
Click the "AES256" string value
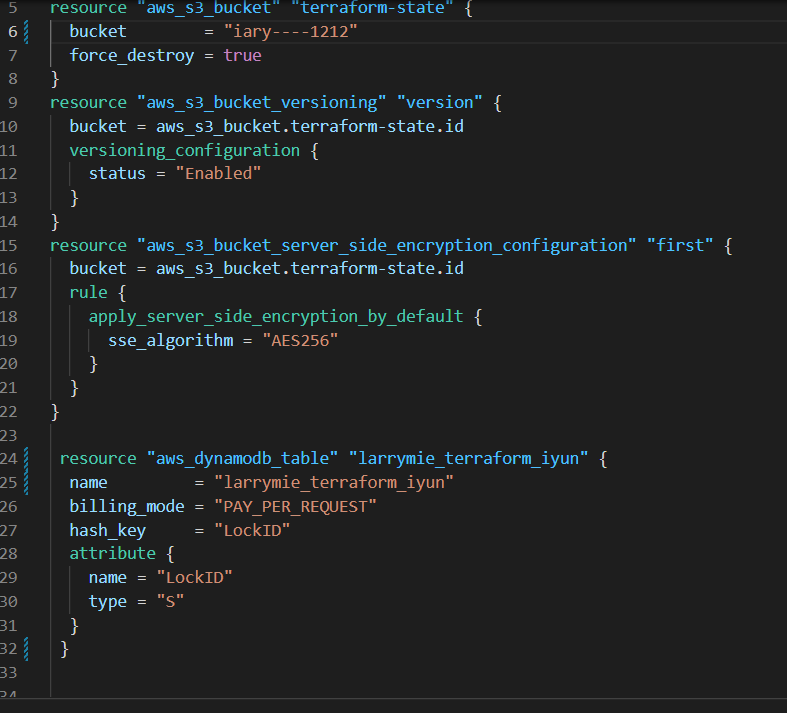coord(300,341)
